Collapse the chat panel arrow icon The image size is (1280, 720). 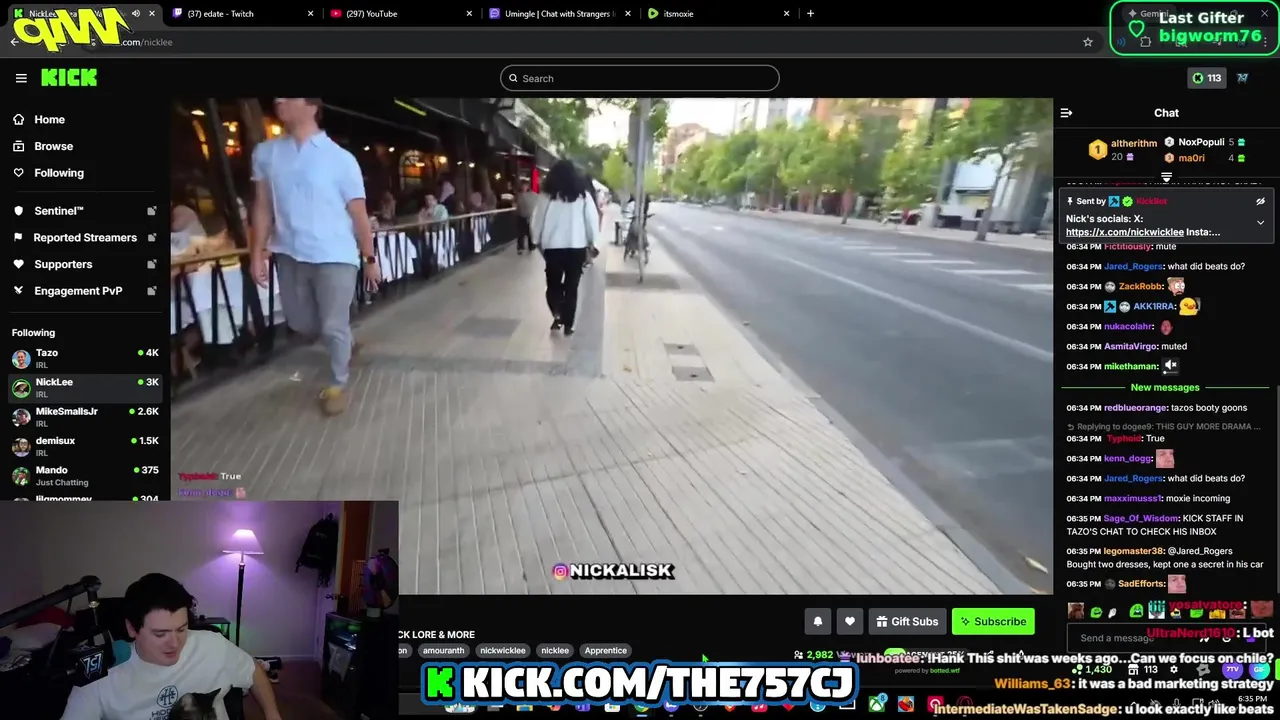pos(1066,113)
